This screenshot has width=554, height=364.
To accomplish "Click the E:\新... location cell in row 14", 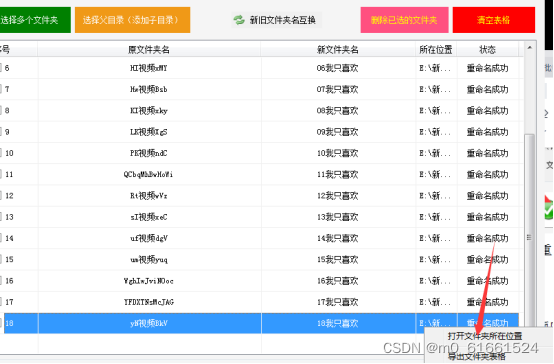I will 435,238.
